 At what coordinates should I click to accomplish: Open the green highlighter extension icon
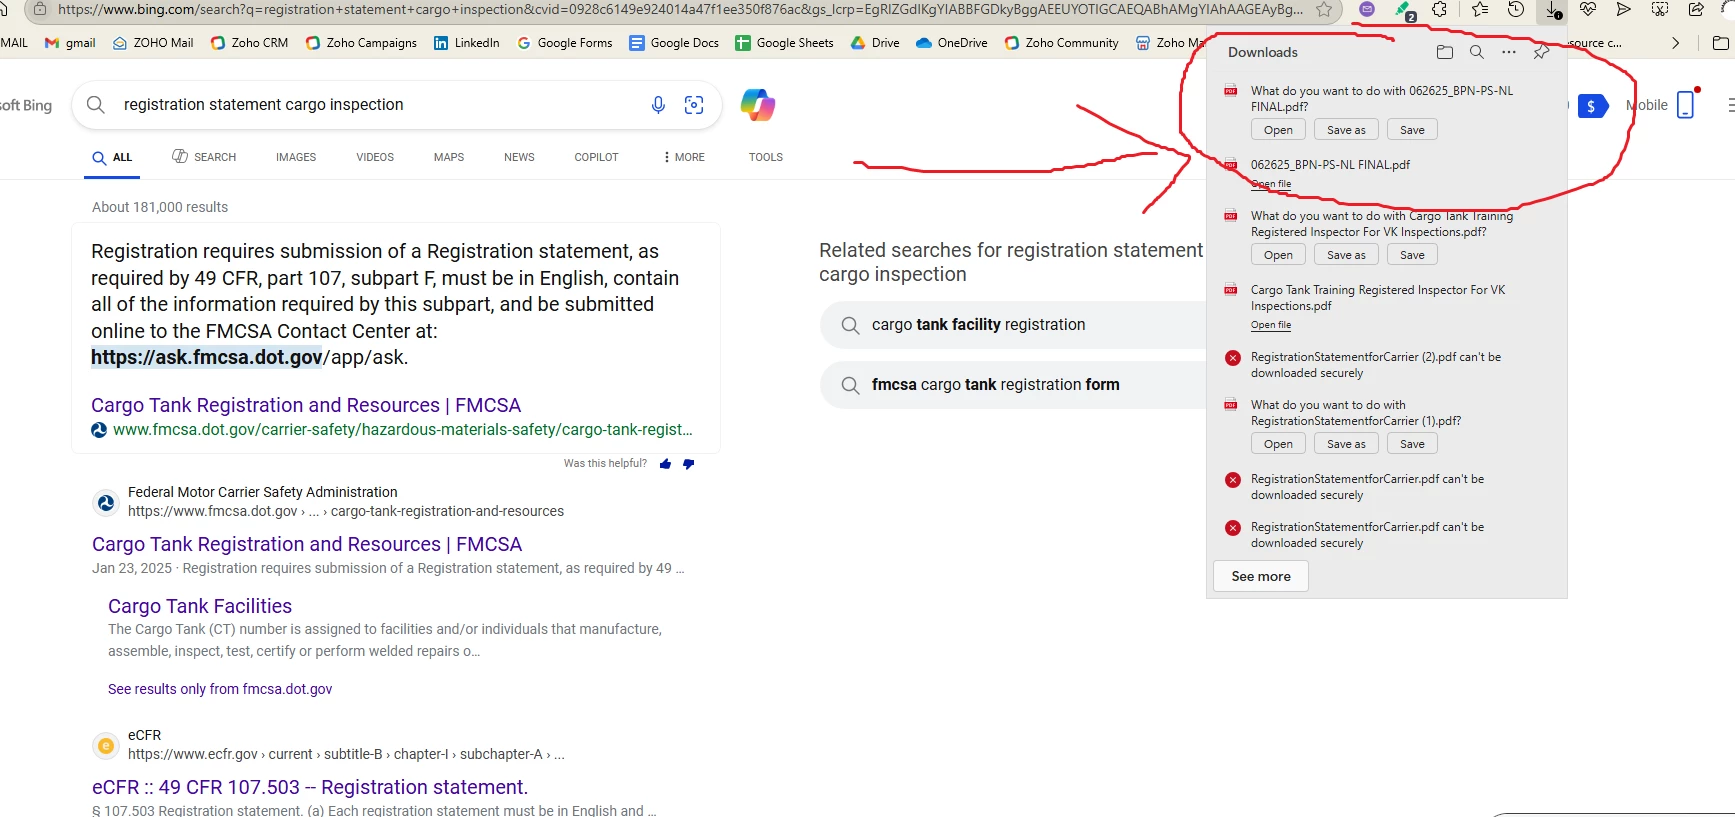1404,10
